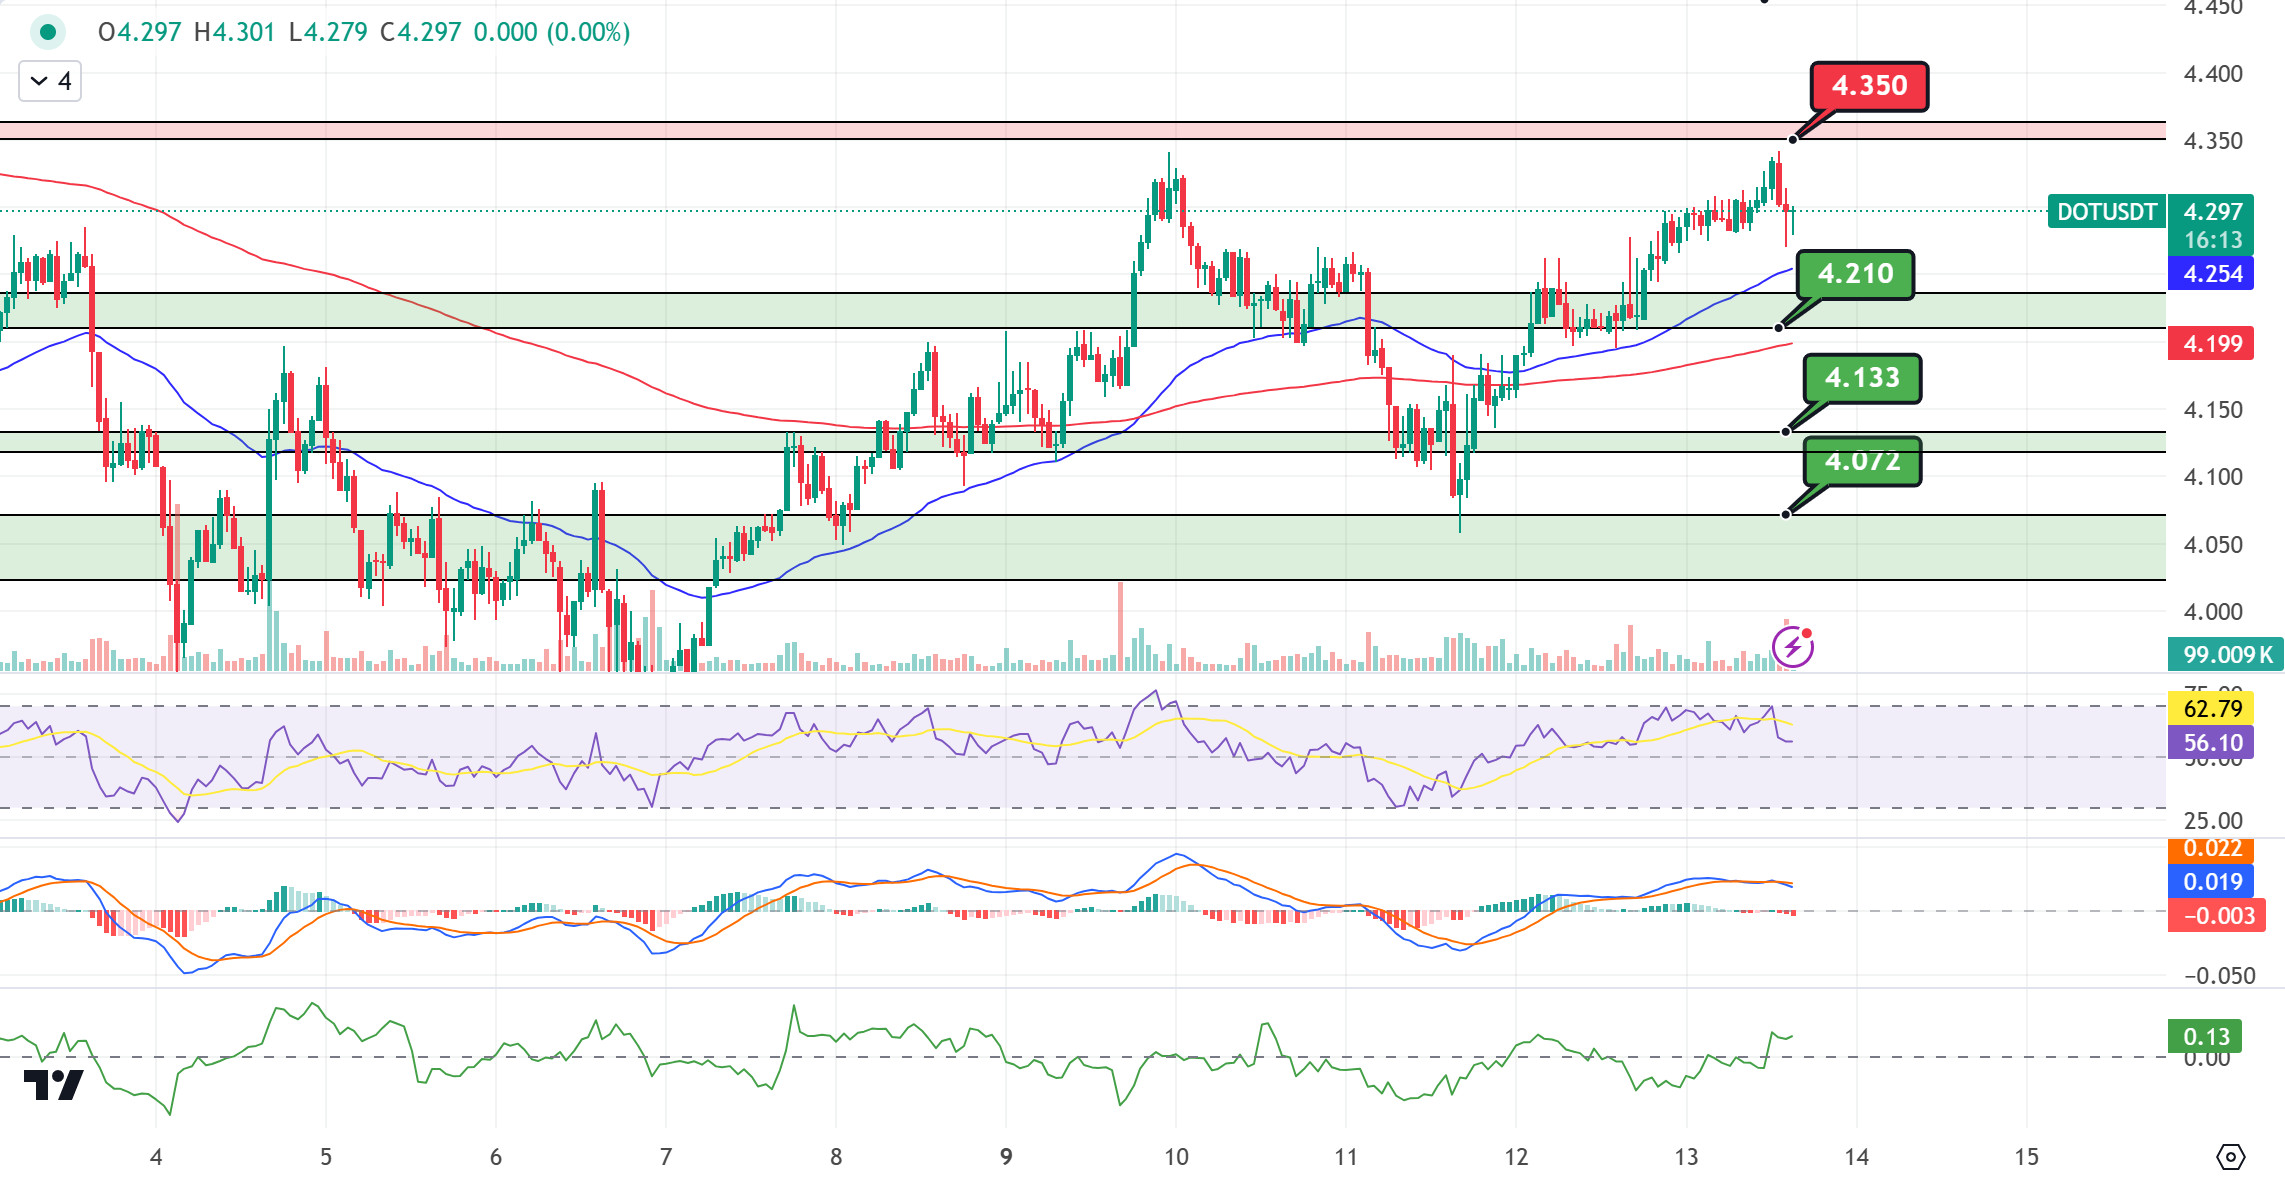
Task: Click the C4.297 close value in legend
Action: click(421, 32)
